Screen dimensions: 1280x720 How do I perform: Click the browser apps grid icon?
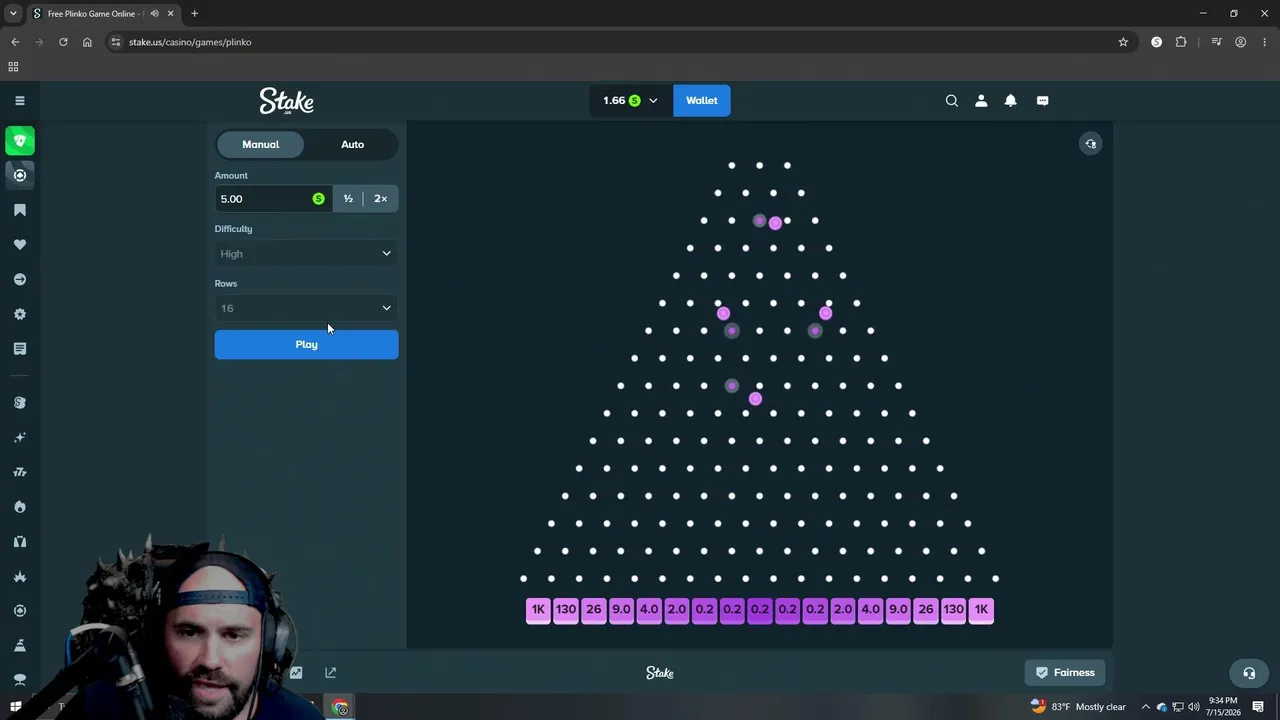(x=13, y=67)
